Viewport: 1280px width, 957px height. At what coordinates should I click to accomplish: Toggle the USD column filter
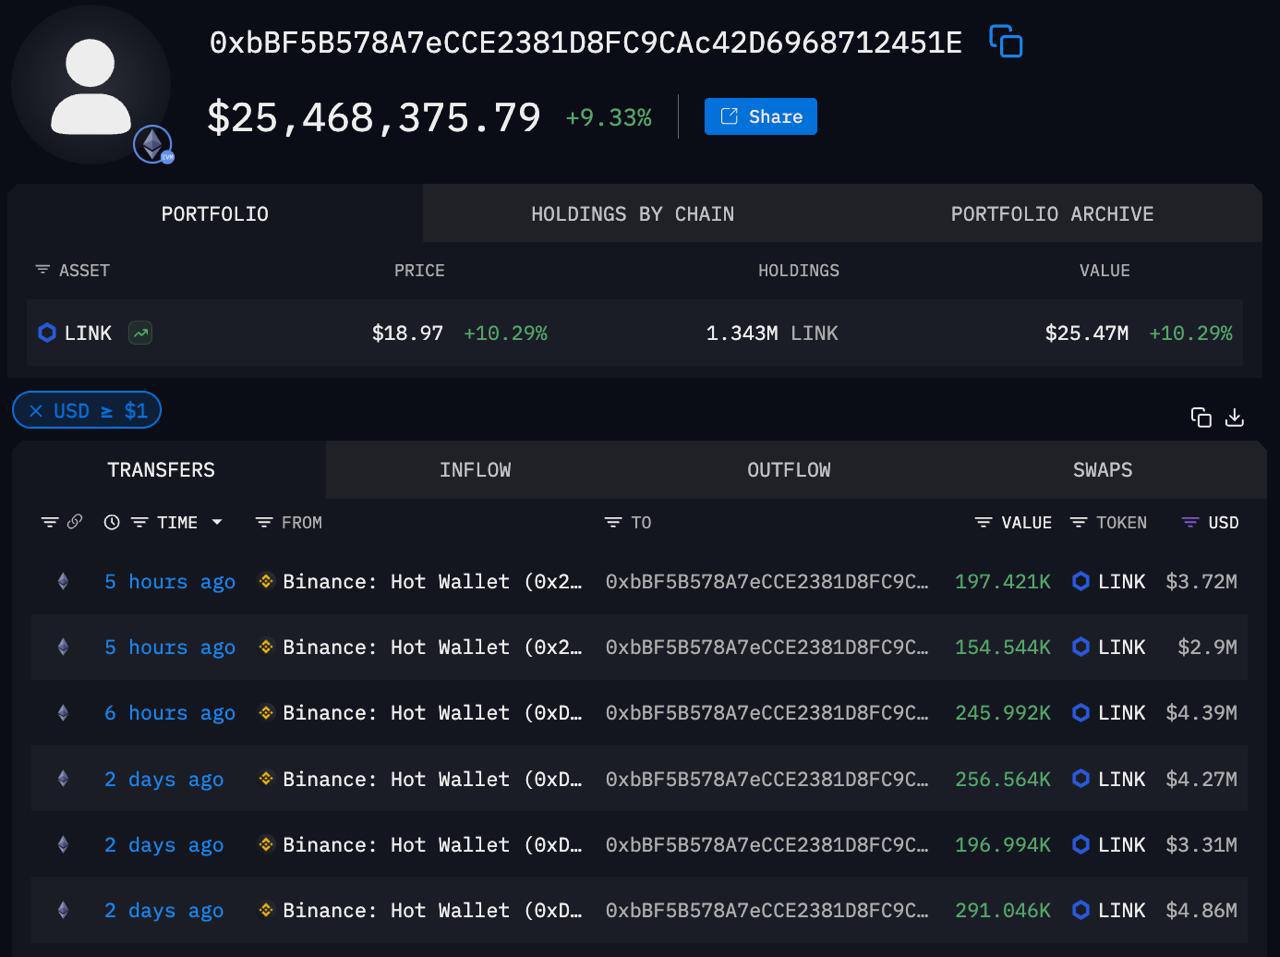1190,522
